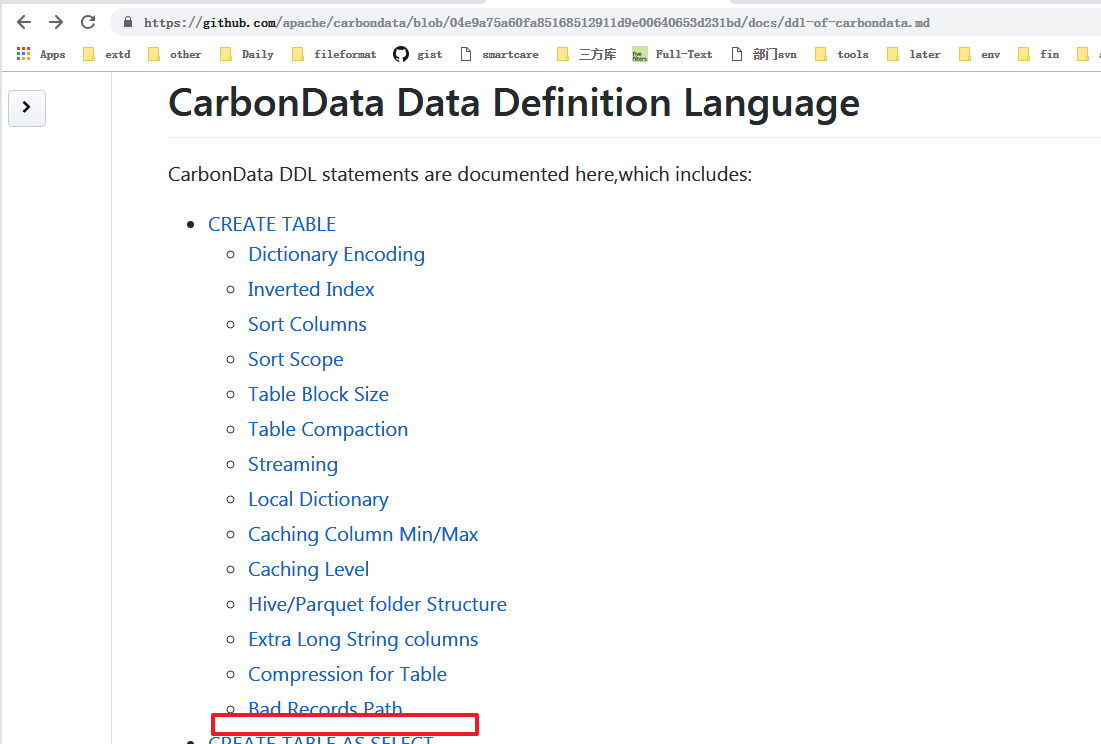Open the Caching Column Min/Max link
This screenshot has width=1101, height=744.
pos(363,535)
